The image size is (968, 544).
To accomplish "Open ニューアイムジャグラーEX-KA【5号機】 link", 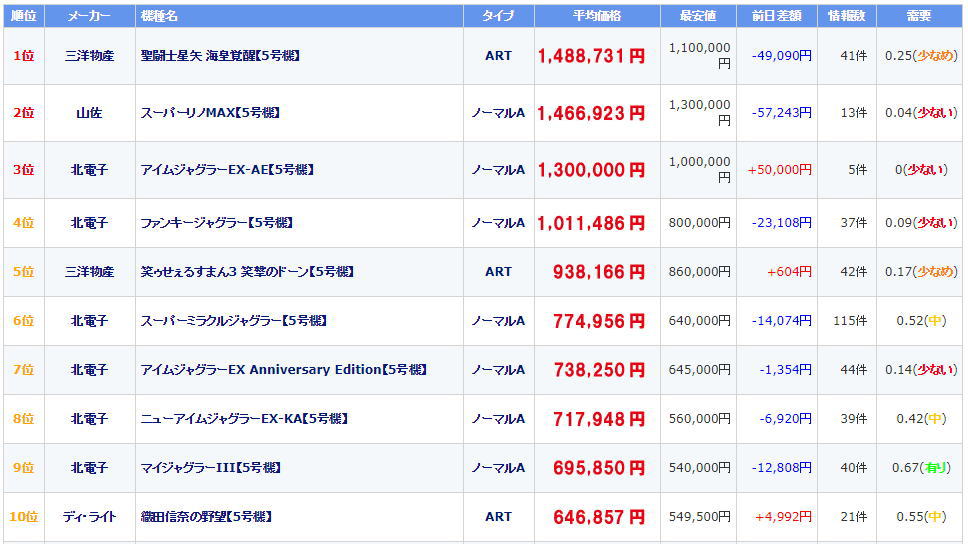I will pyautogui.click(x=244, y=419).
